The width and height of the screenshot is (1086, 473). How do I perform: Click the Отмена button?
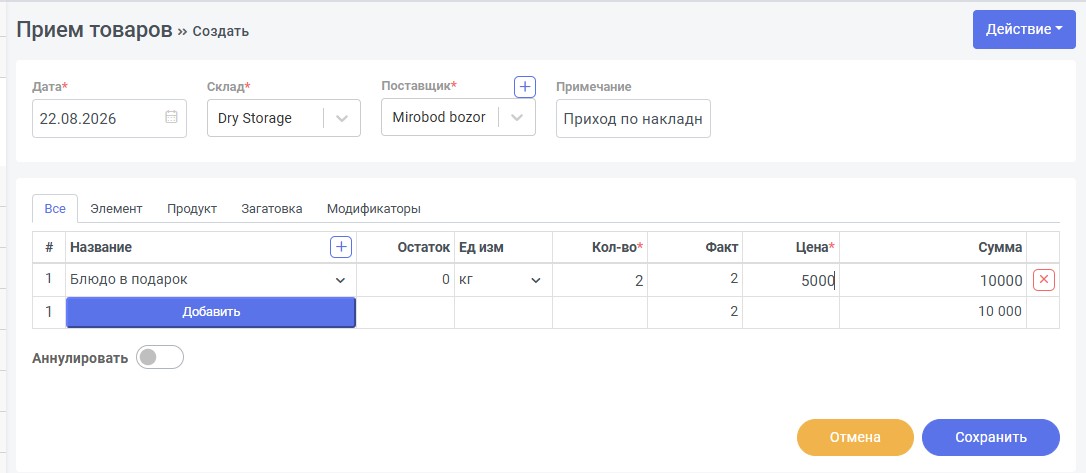(x=855, y=437)
